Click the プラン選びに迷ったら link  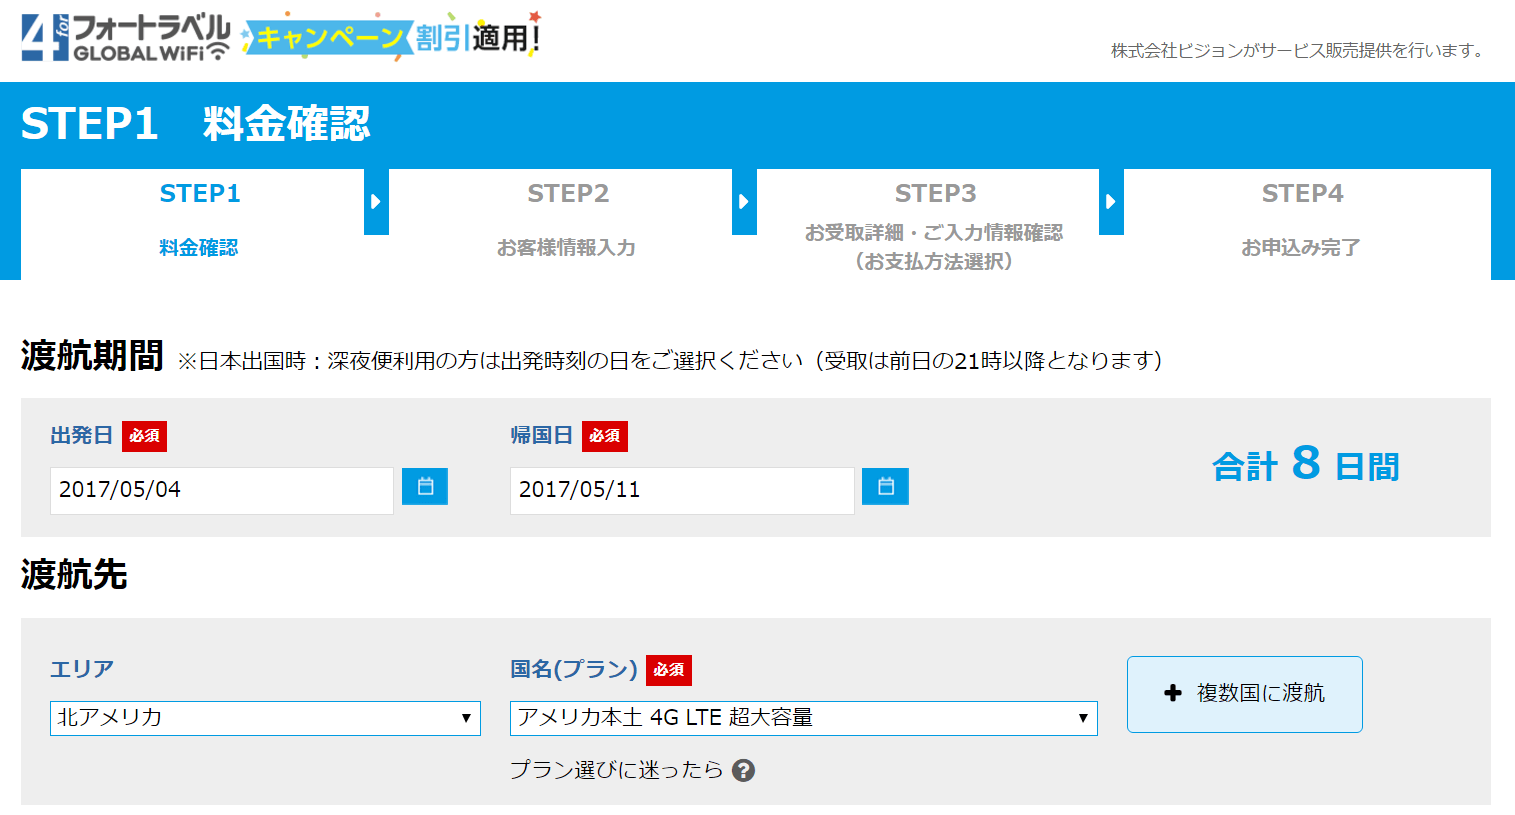point(616,770)
